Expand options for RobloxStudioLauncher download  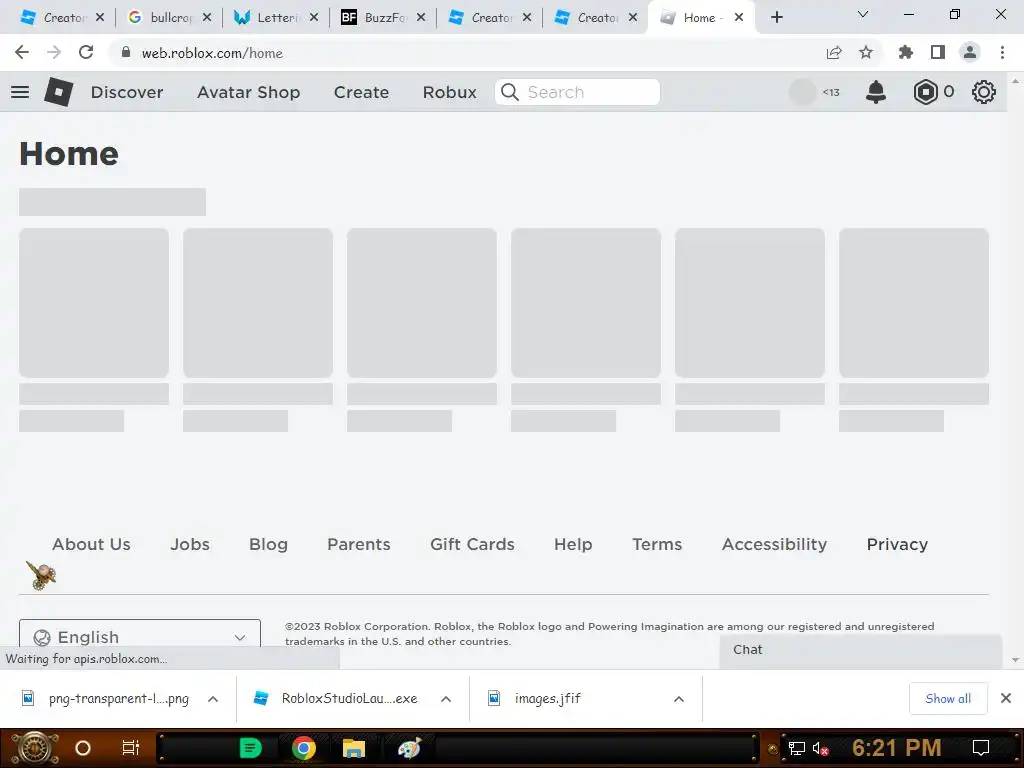pos(446,699)
